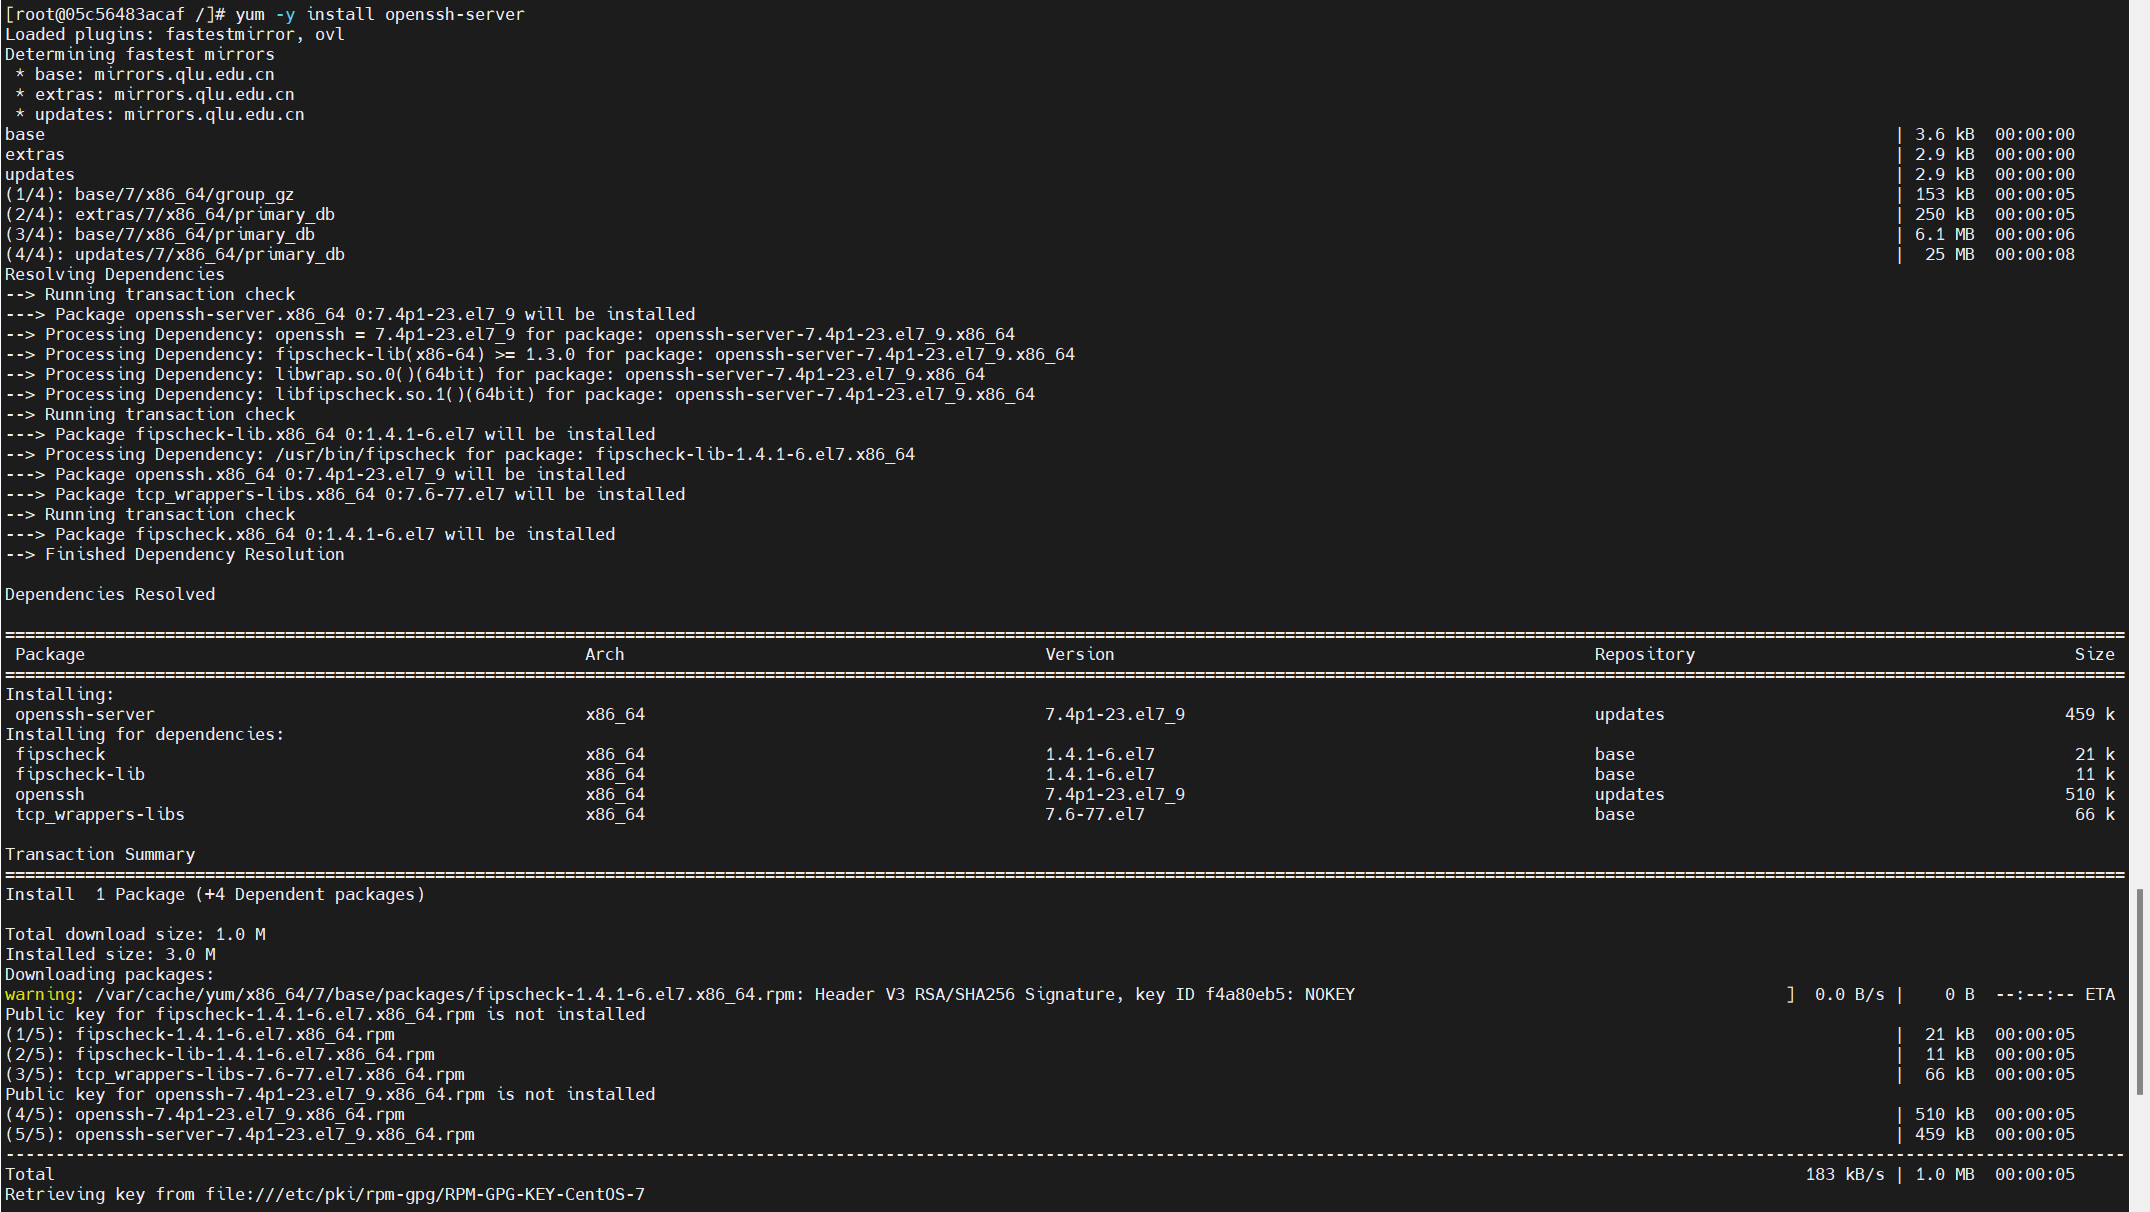Click the Install 1 Package summary line
The width and height of the screenshot is (2150, 1212).
click(215, 894)
